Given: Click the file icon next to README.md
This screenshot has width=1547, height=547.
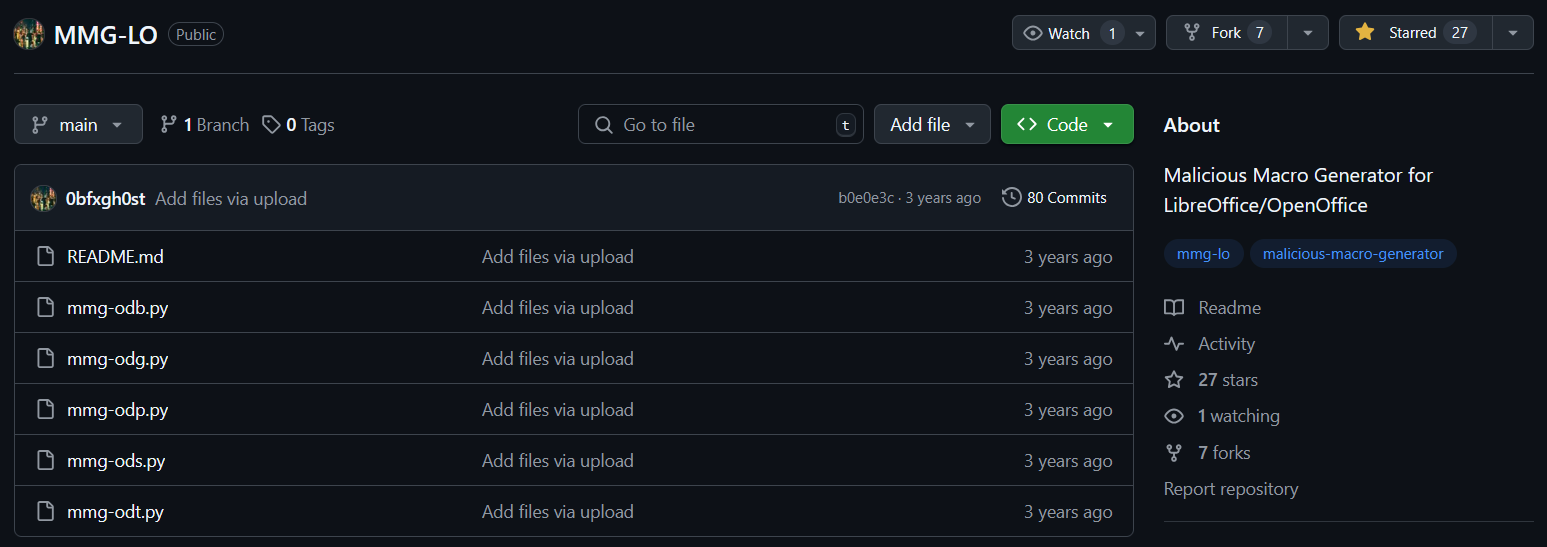Looking at the screenshot, I should click(x=45, y=257).
